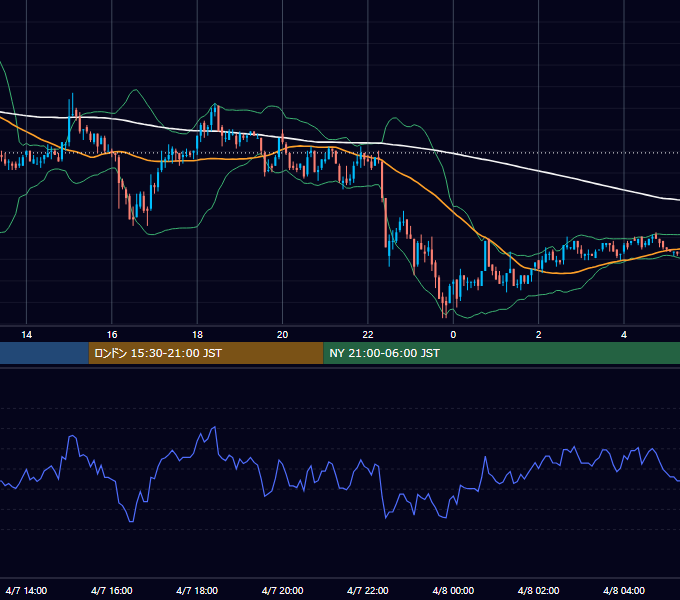
Task: Click the '14' hour axis label
Action: [26, 335]
